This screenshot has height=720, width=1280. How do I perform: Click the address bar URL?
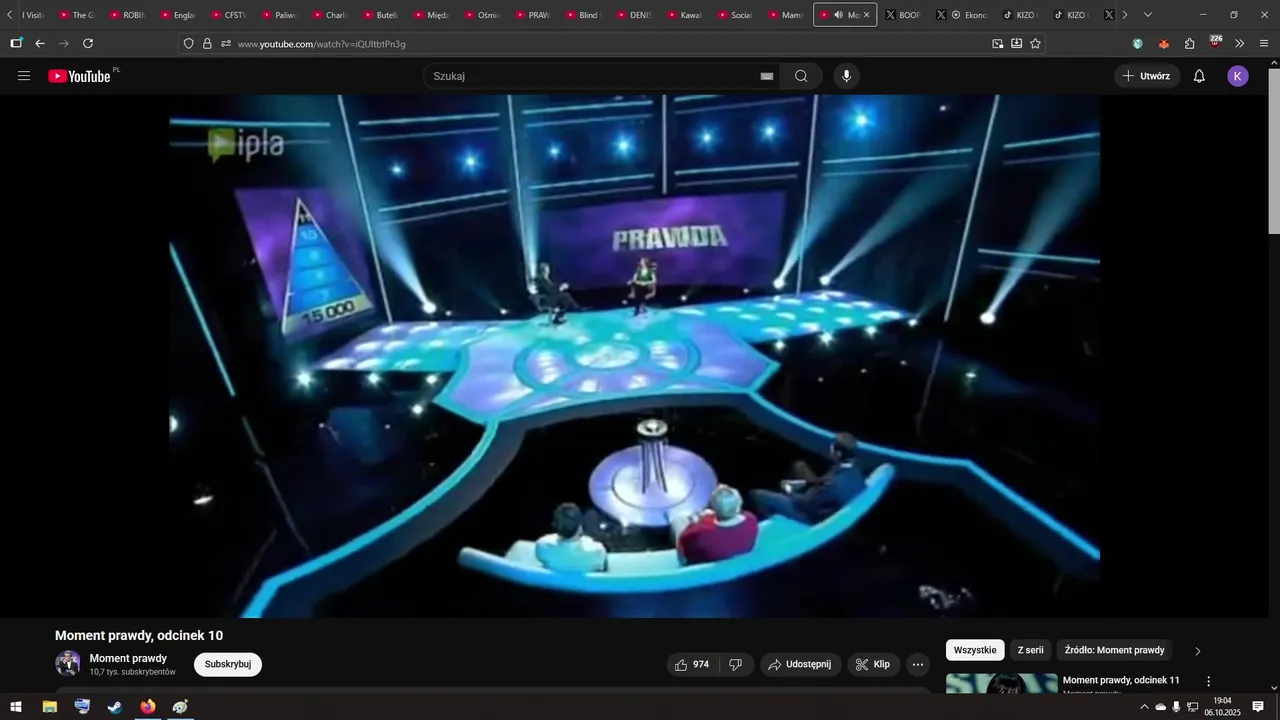(x=322, y=44)
